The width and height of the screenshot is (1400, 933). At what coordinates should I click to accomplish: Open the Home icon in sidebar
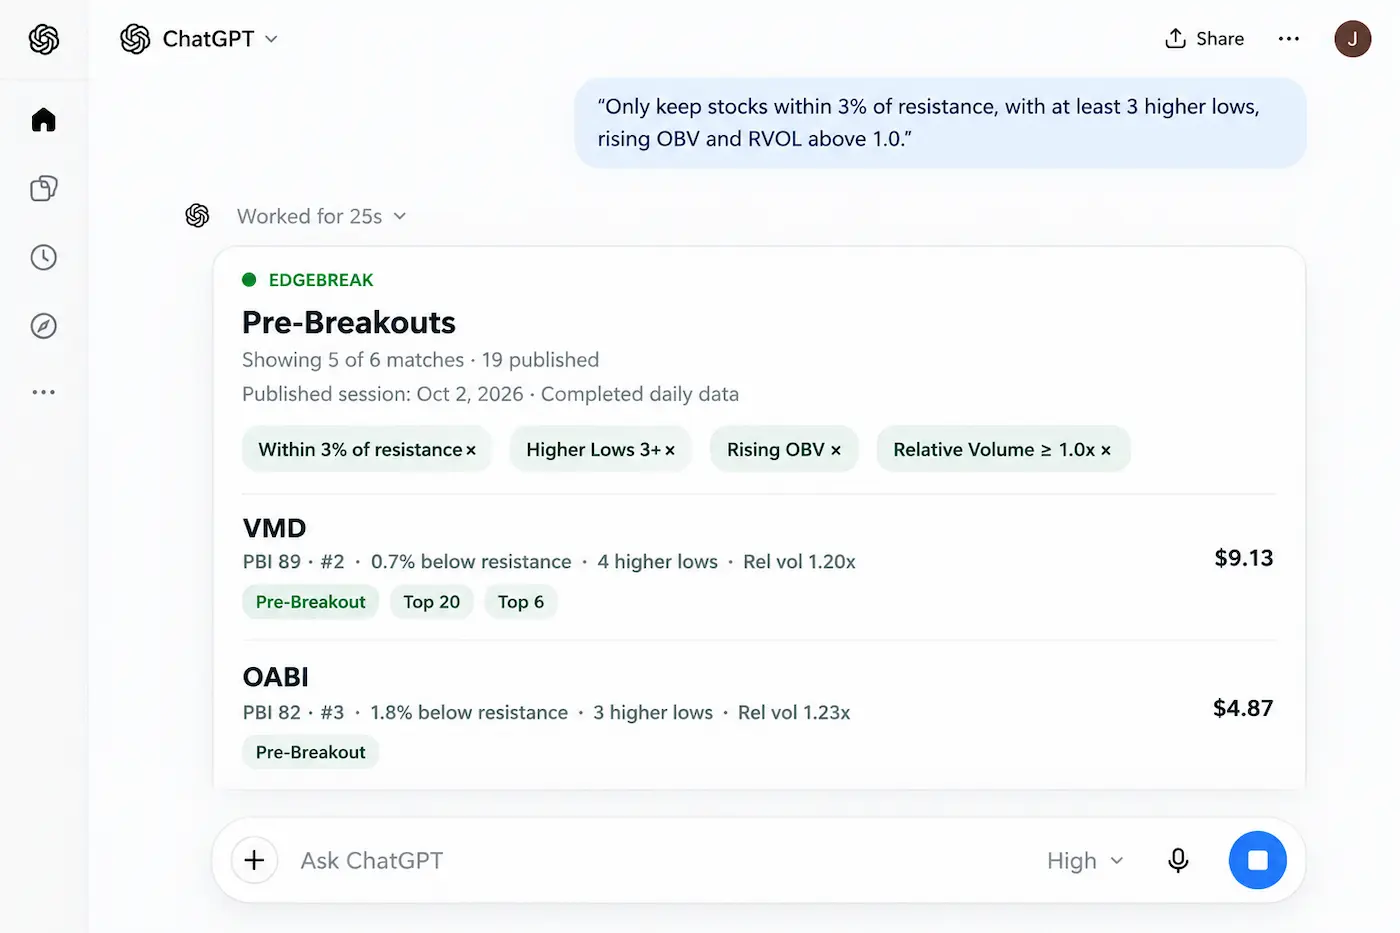44,120
